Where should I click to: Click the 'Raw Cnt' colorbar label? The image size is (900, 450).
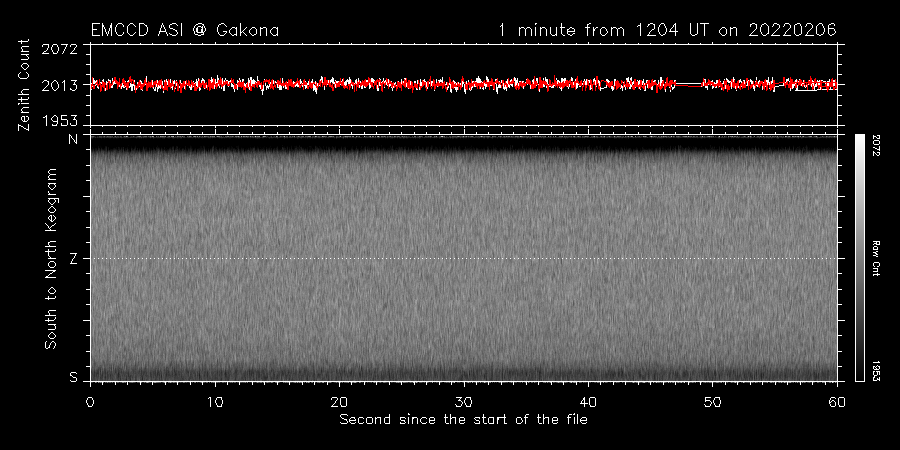point(876,258)
